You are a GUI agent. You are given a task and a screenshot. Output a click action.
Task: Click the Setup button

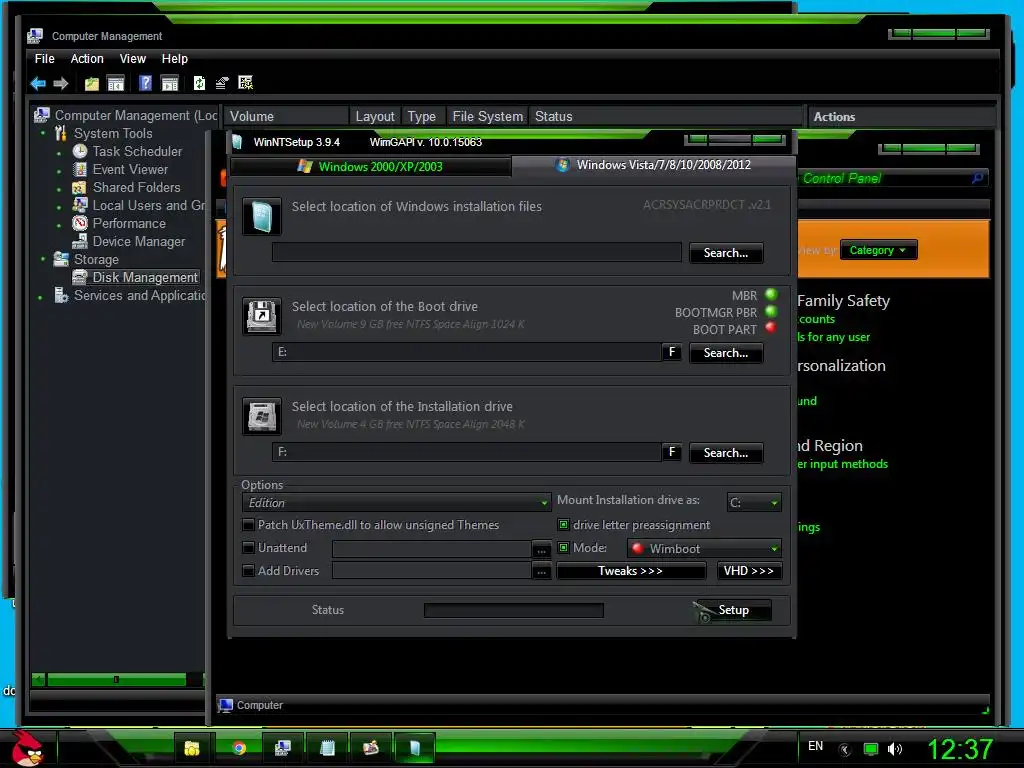click(x=733, y=610)
